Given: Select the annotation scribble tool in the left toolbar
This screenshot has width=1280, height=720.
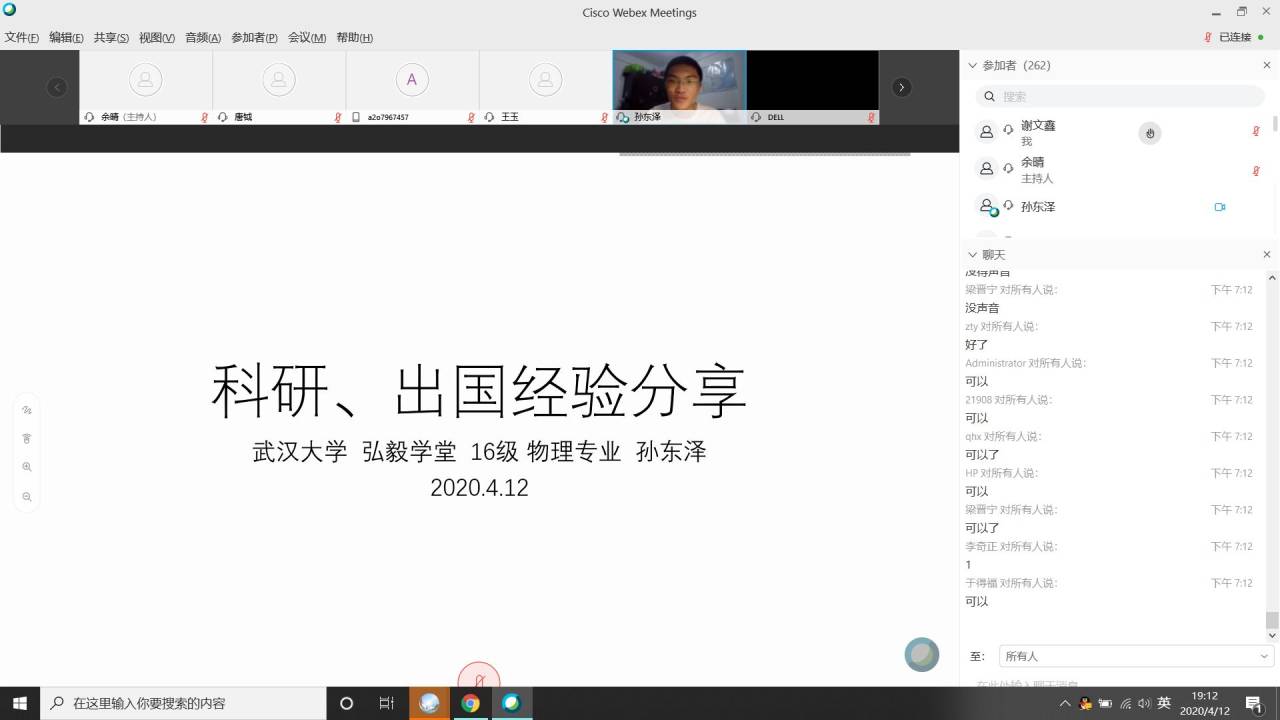Looking at the screenshot, I should tap(27, 410).
